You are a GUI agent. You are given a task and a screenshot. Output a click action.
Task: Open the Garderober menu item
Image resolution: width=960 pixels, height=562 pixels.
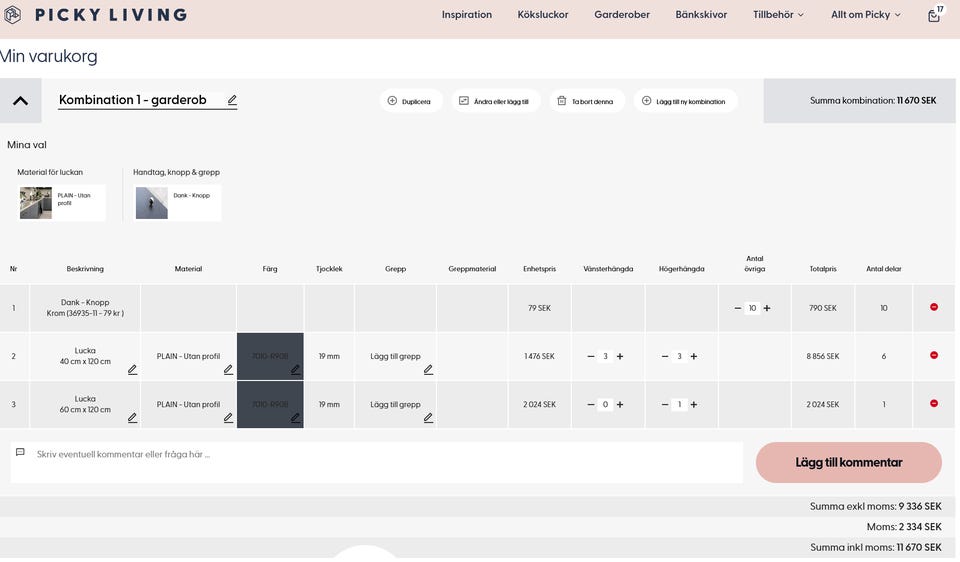pyautogui.click(x=621, y=15)
